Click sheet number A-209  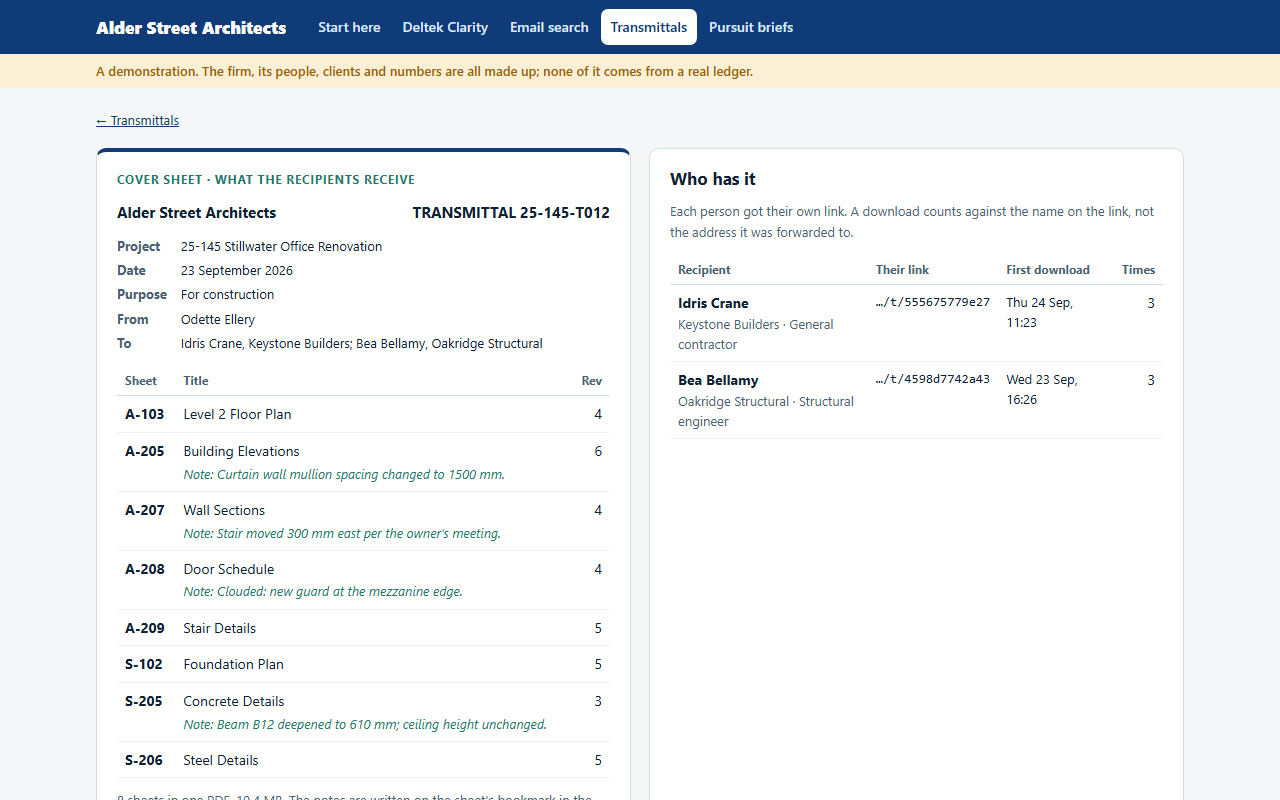145,628
